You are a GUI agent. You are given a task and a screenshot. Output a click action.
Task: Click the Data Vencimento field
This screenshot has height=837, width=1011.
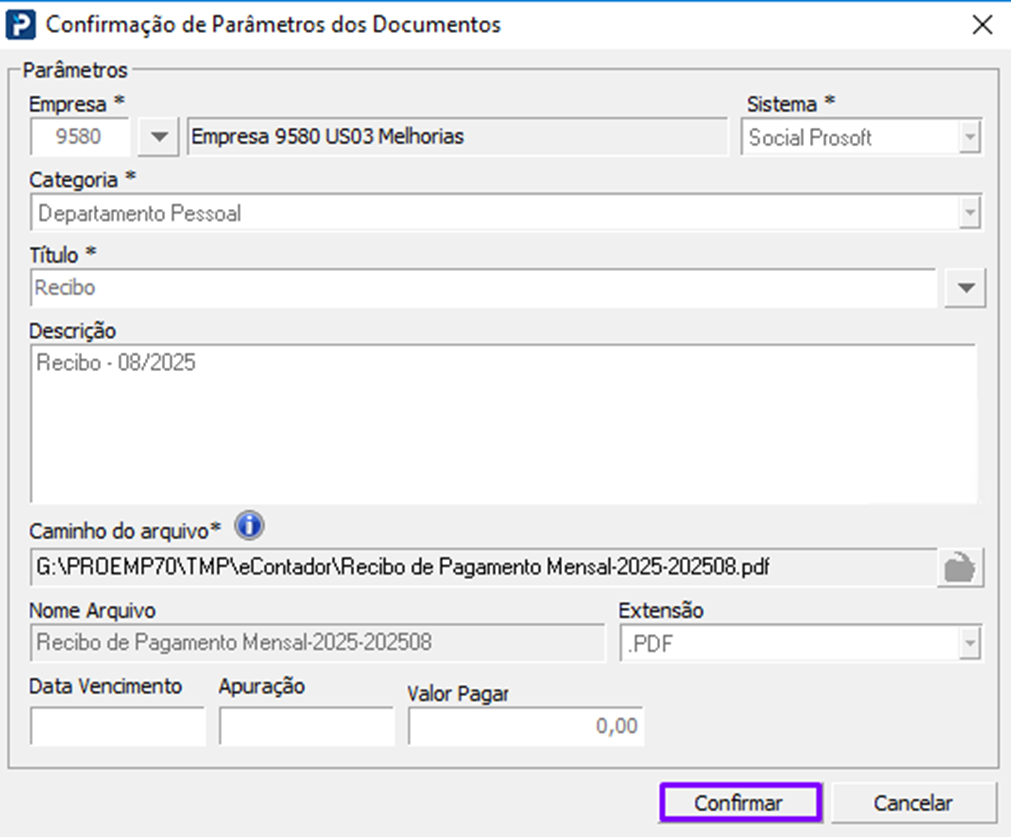click(117, 726)
